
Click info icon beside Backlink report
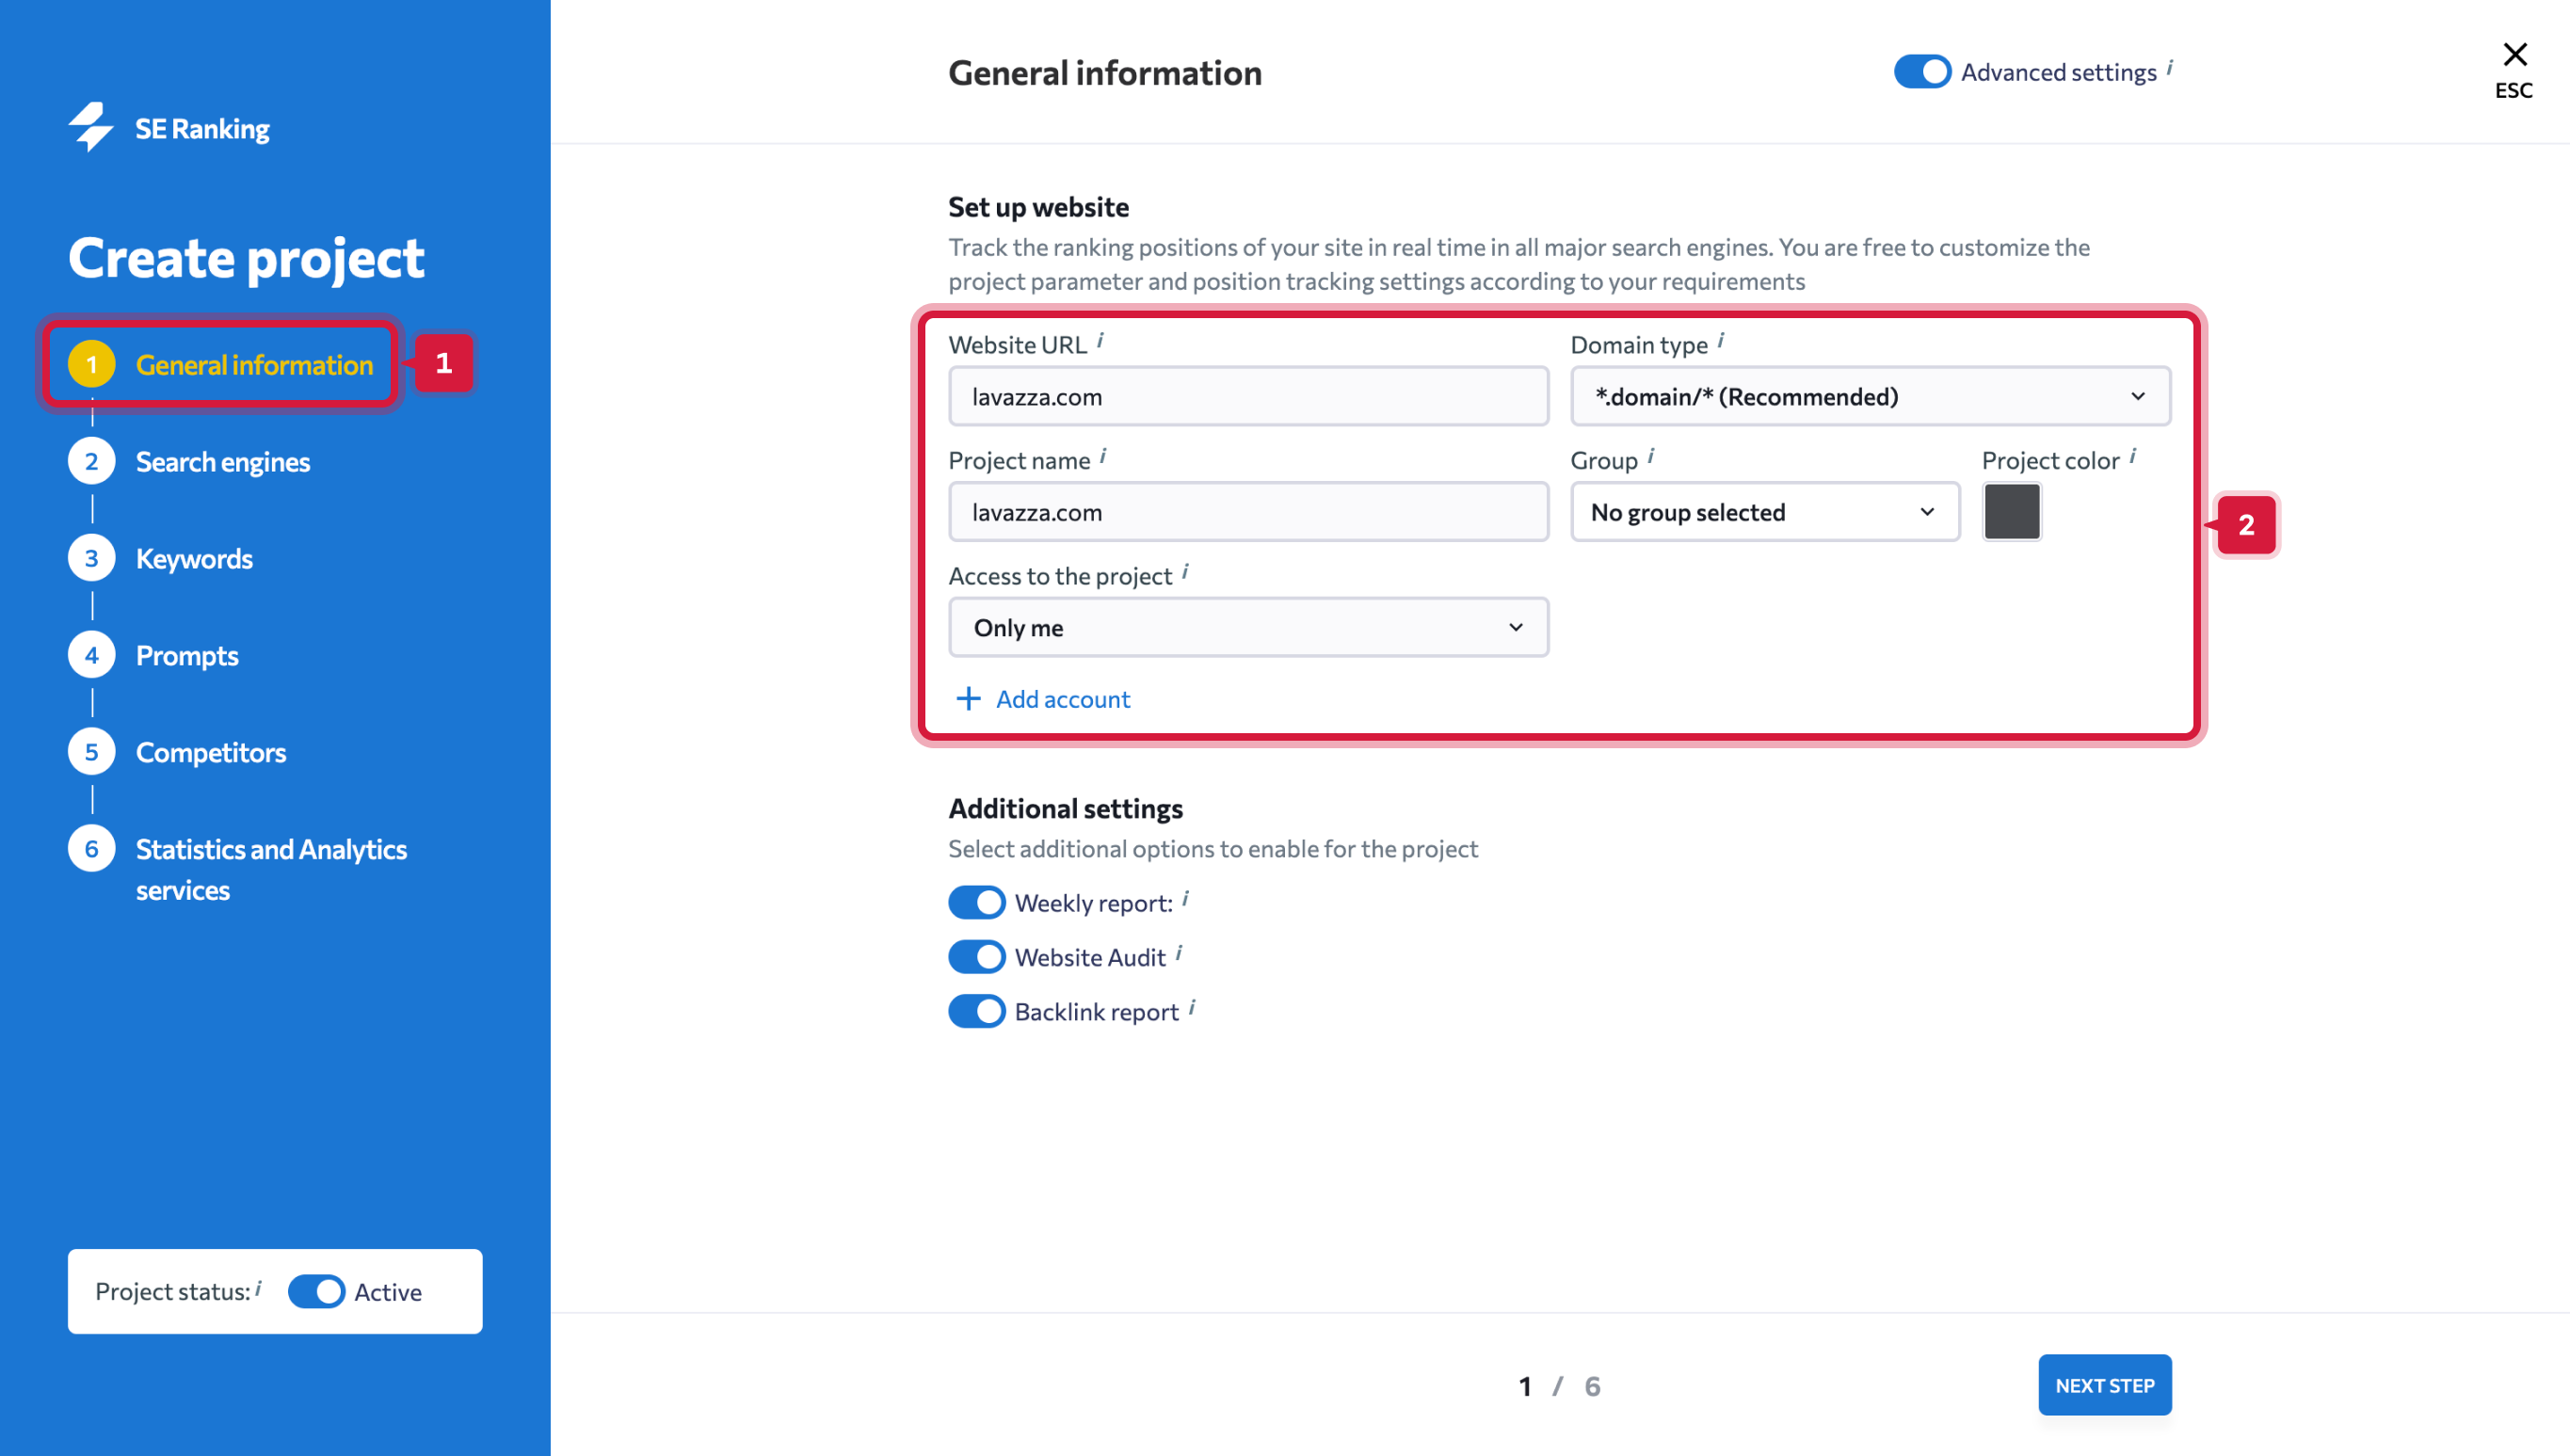point(1192,1008)
